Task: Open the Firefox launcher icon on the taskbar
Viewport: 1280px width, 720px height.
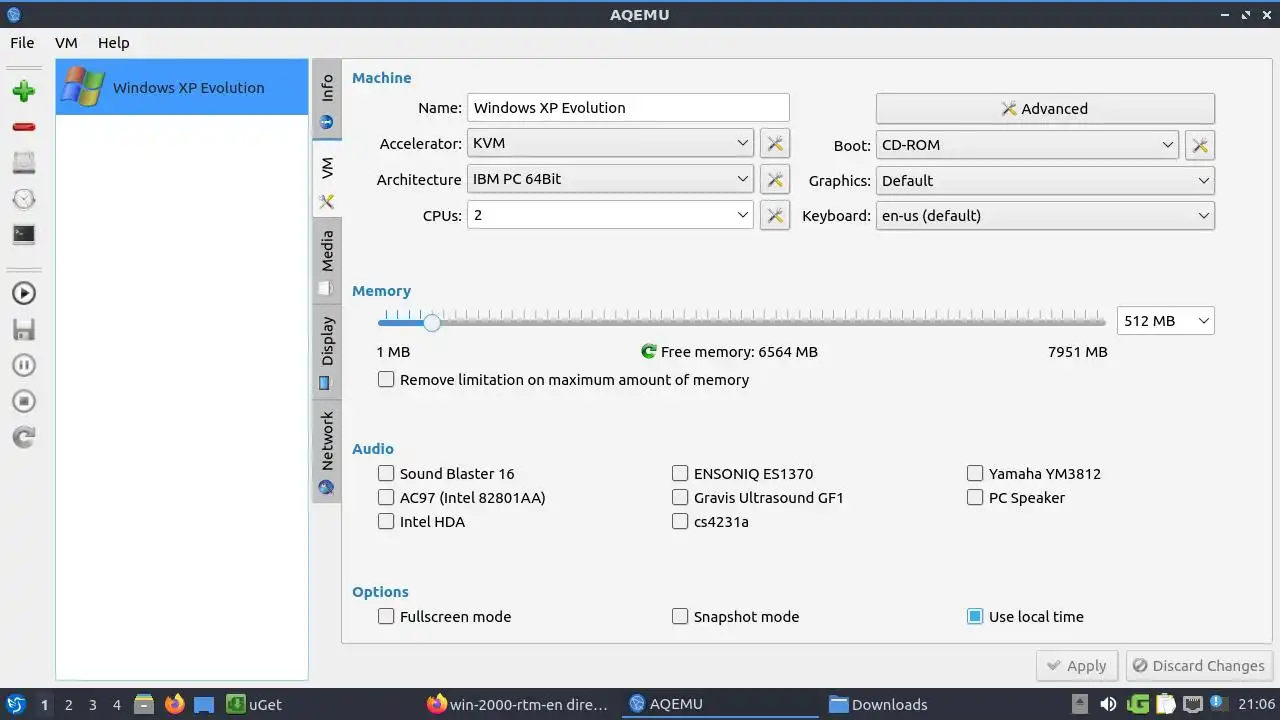Action: (175, 704)
